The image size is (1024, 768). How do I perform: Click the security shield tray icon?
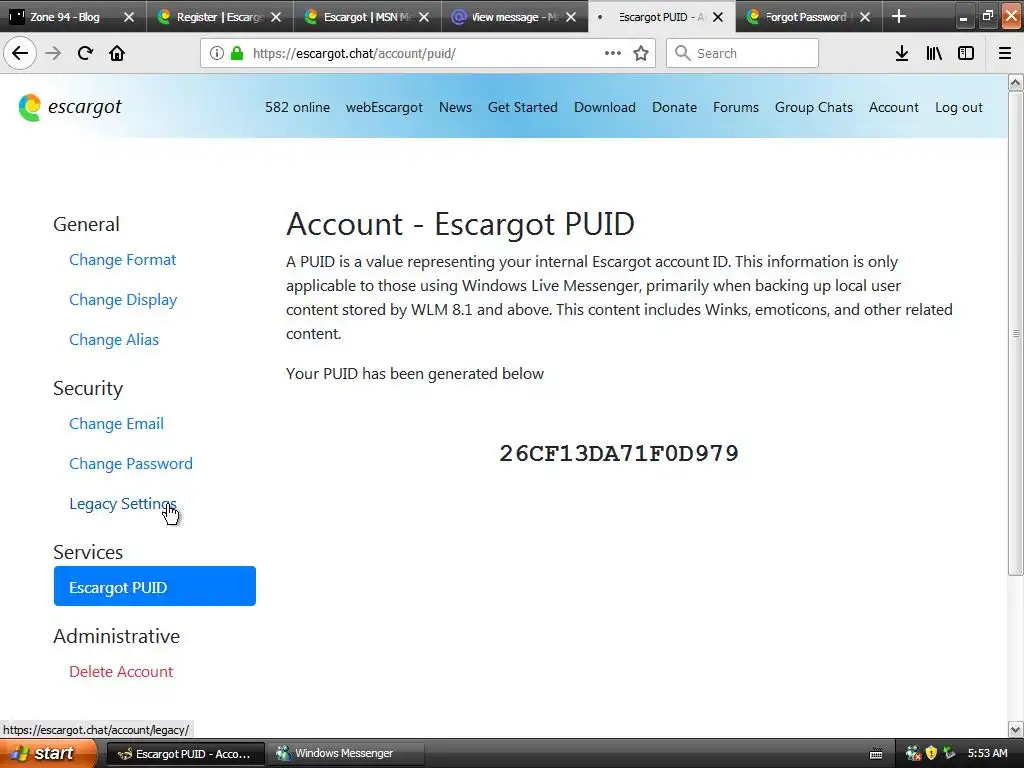click(x=931, y=754)
